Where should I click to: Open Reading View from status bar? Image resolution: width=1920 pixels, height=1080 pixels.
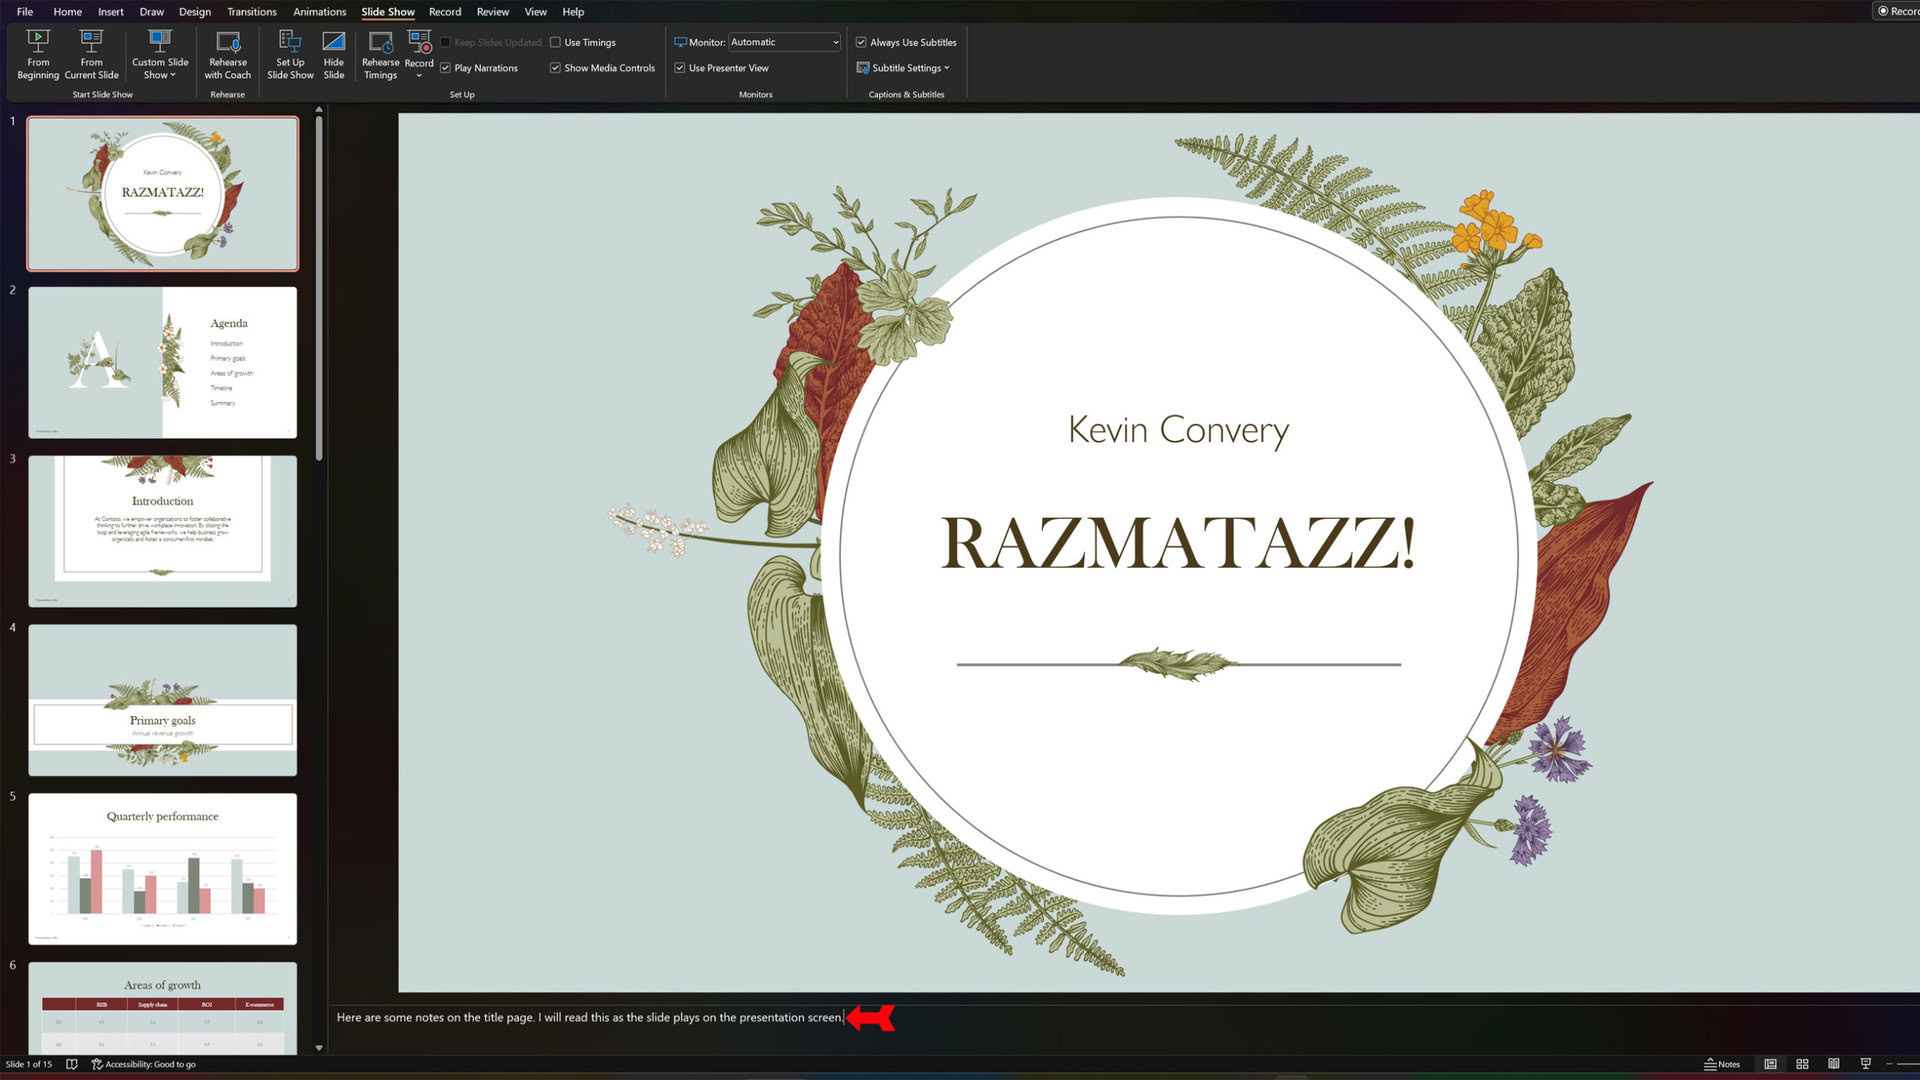[1833, 1064]
